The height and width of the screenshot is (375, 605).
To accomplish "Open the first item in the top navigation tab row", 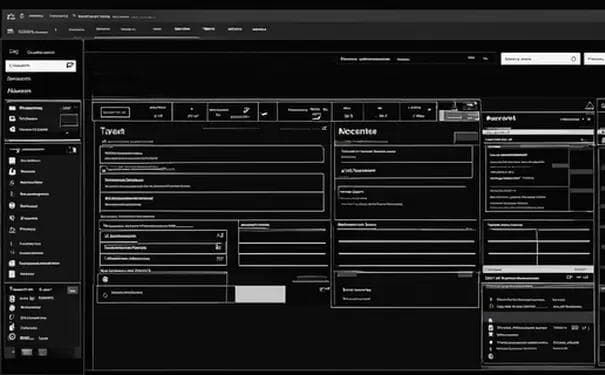I will (x=76, y=29).
